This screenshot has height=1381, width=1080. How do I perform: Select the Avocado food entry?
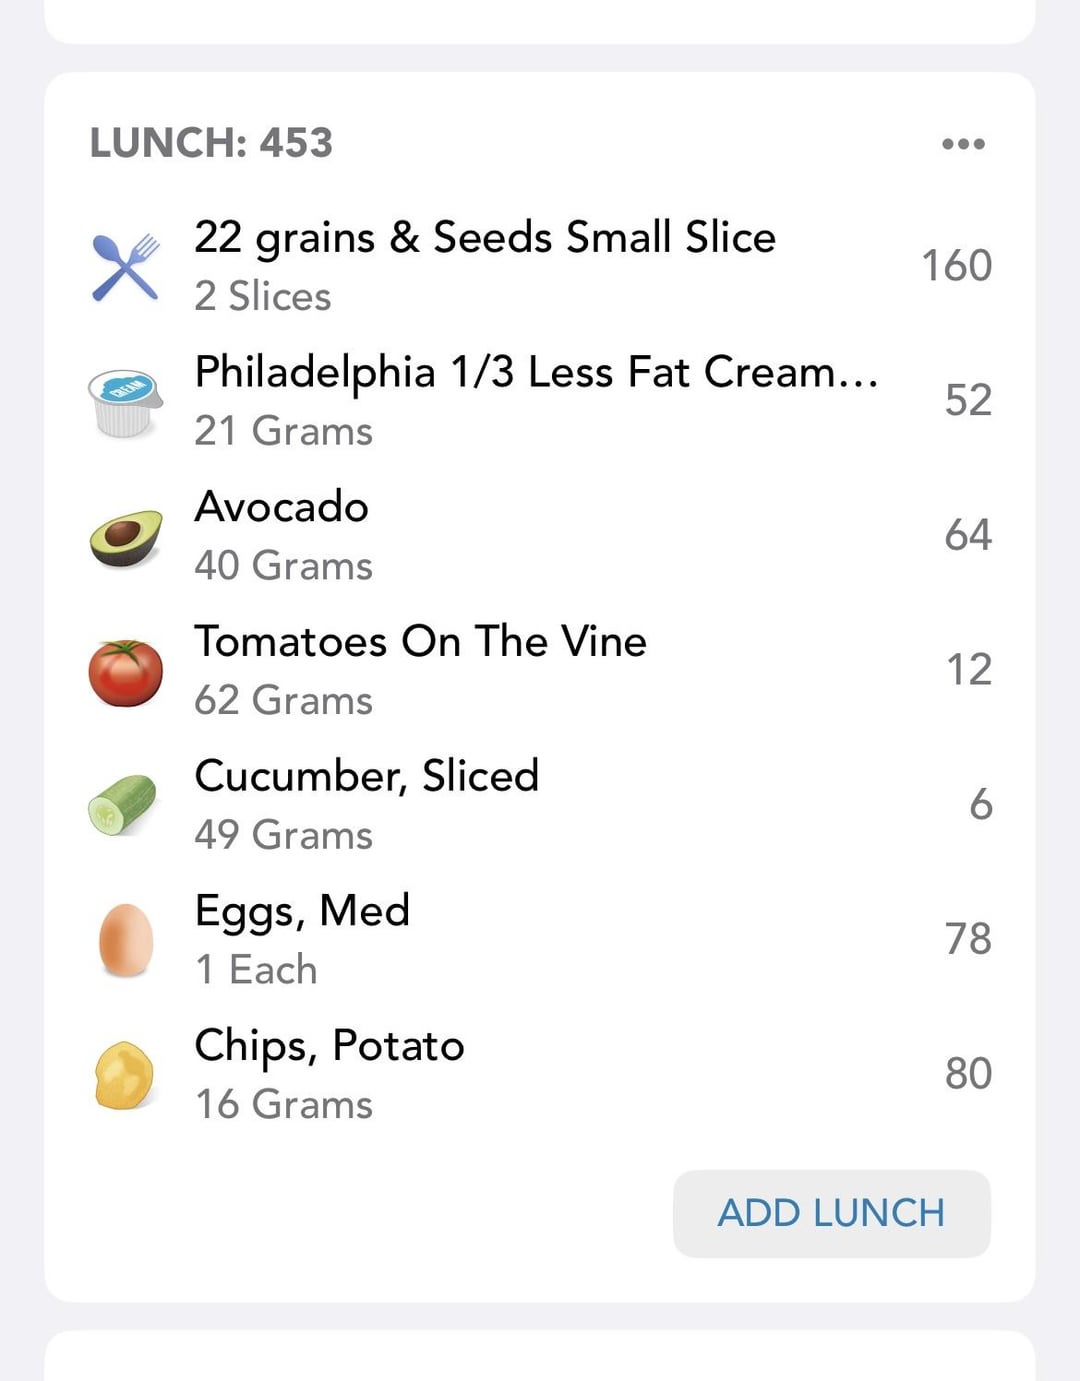(x=540, y=535)
